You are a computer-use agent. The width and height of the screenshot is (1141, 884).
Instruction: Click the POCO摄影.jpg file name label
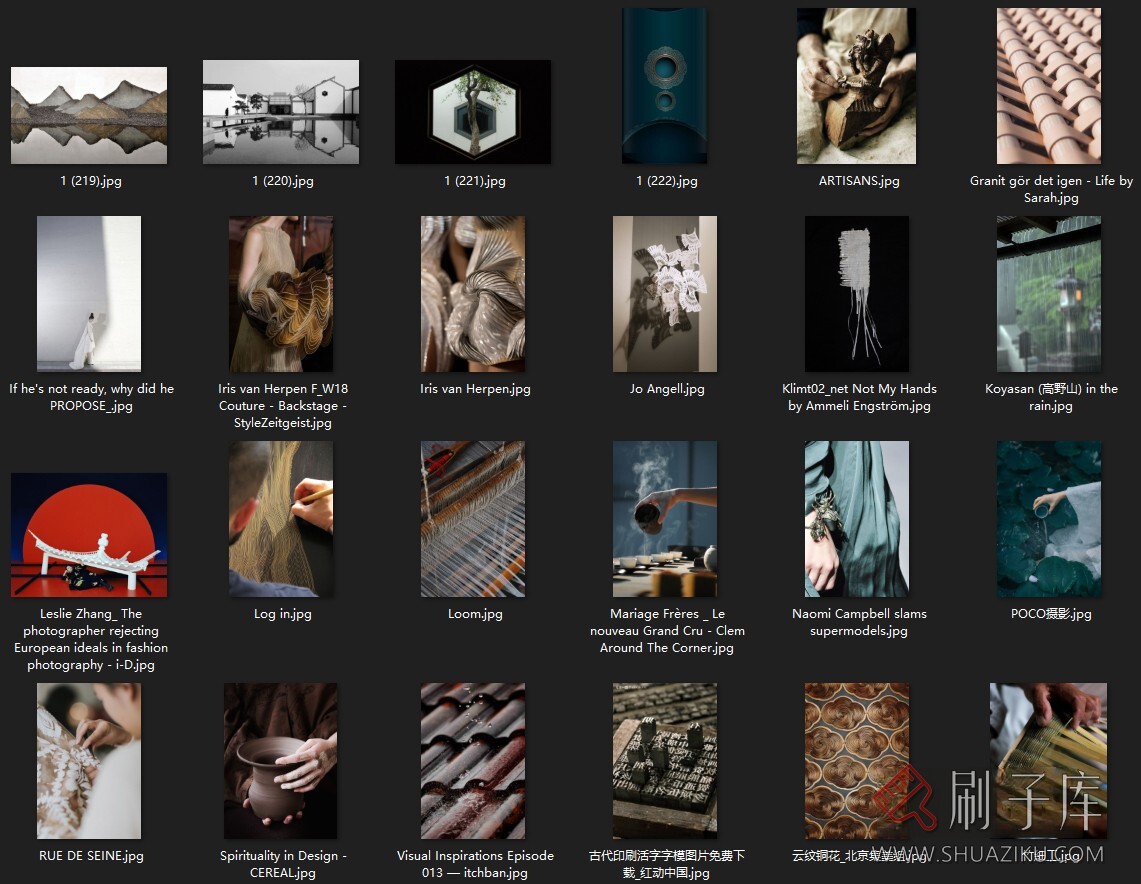pos(1051,614)
